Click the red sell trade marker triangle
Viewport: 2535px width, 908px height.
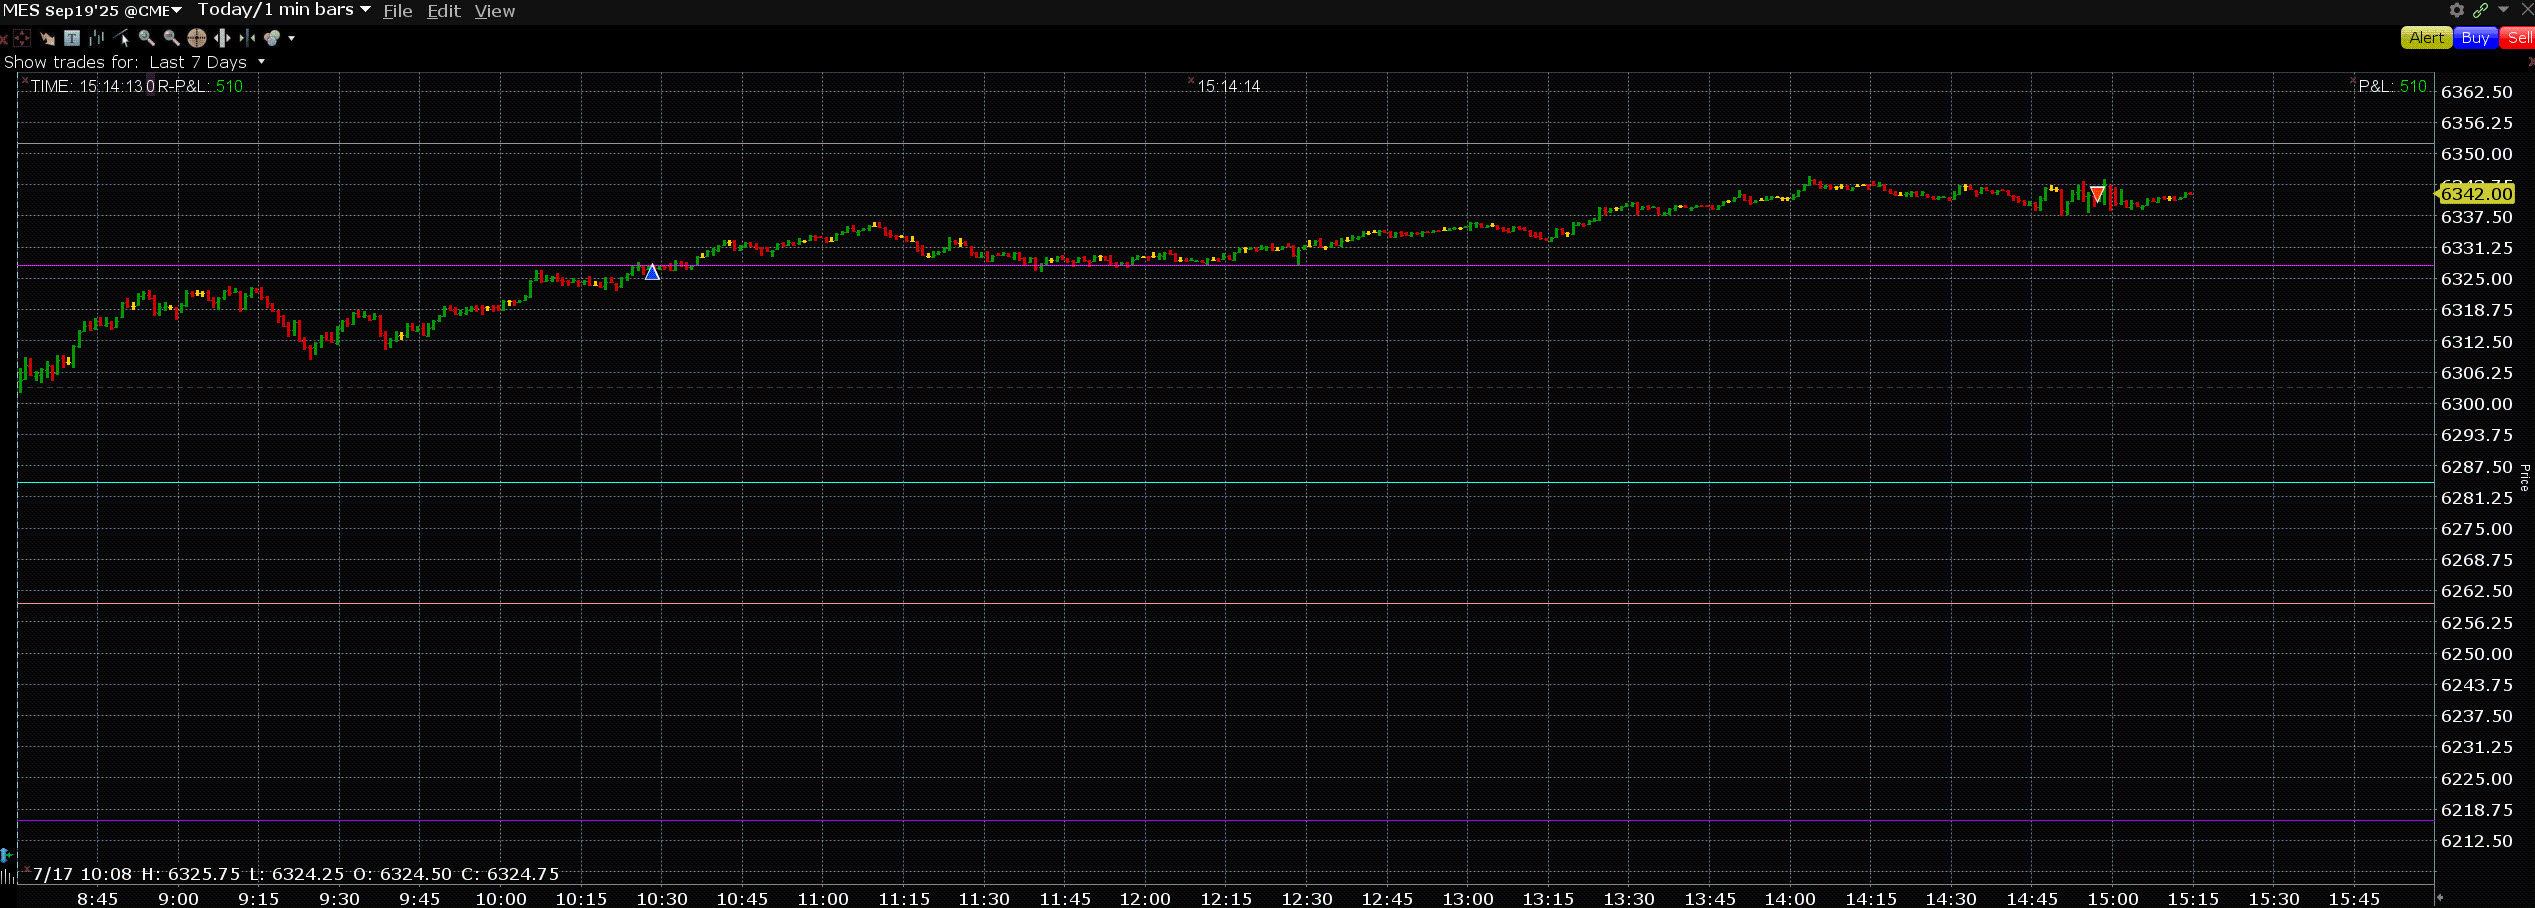(x=2098, y=194)
